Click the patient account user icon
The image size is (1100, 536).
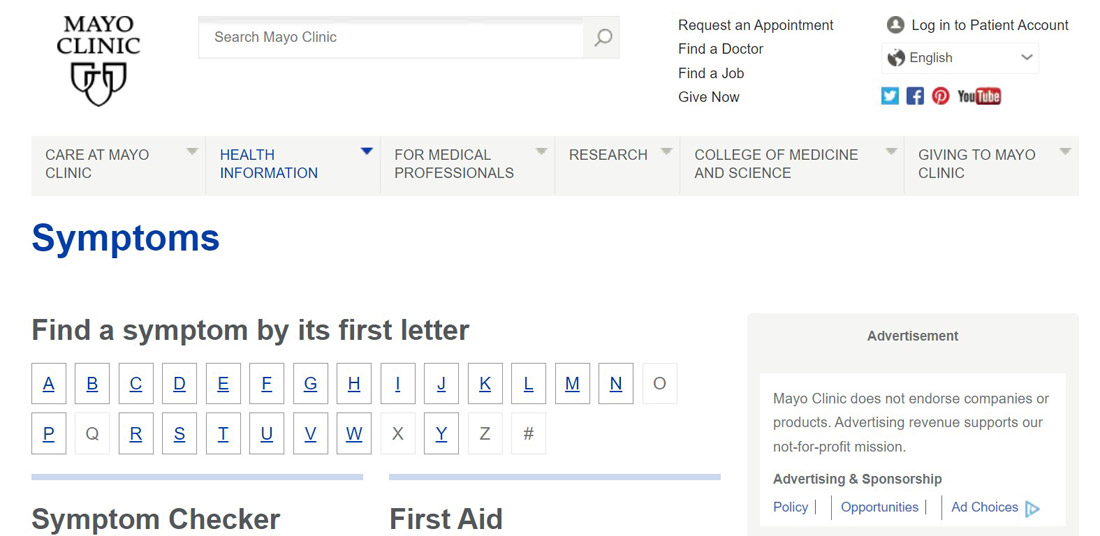point(895,25)
